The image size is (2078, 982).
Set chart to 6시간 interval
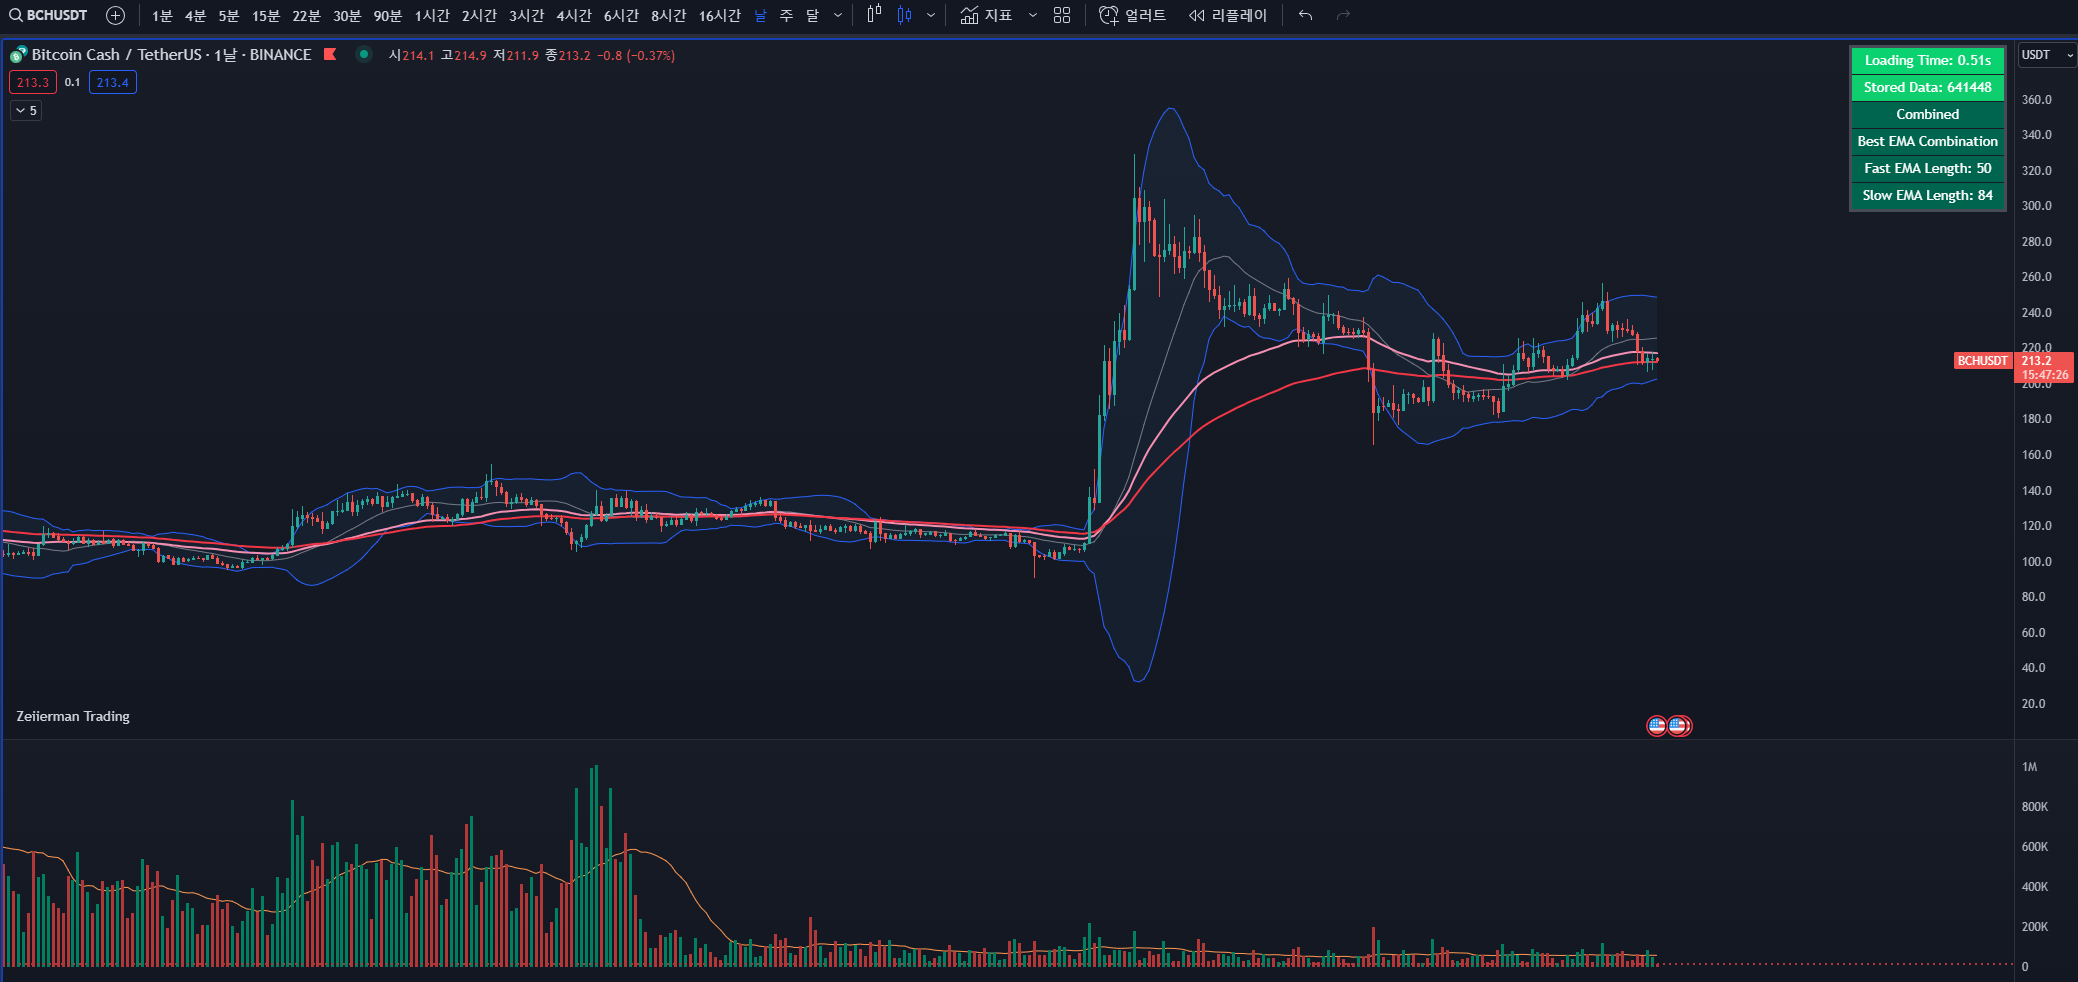coord(621,15)
